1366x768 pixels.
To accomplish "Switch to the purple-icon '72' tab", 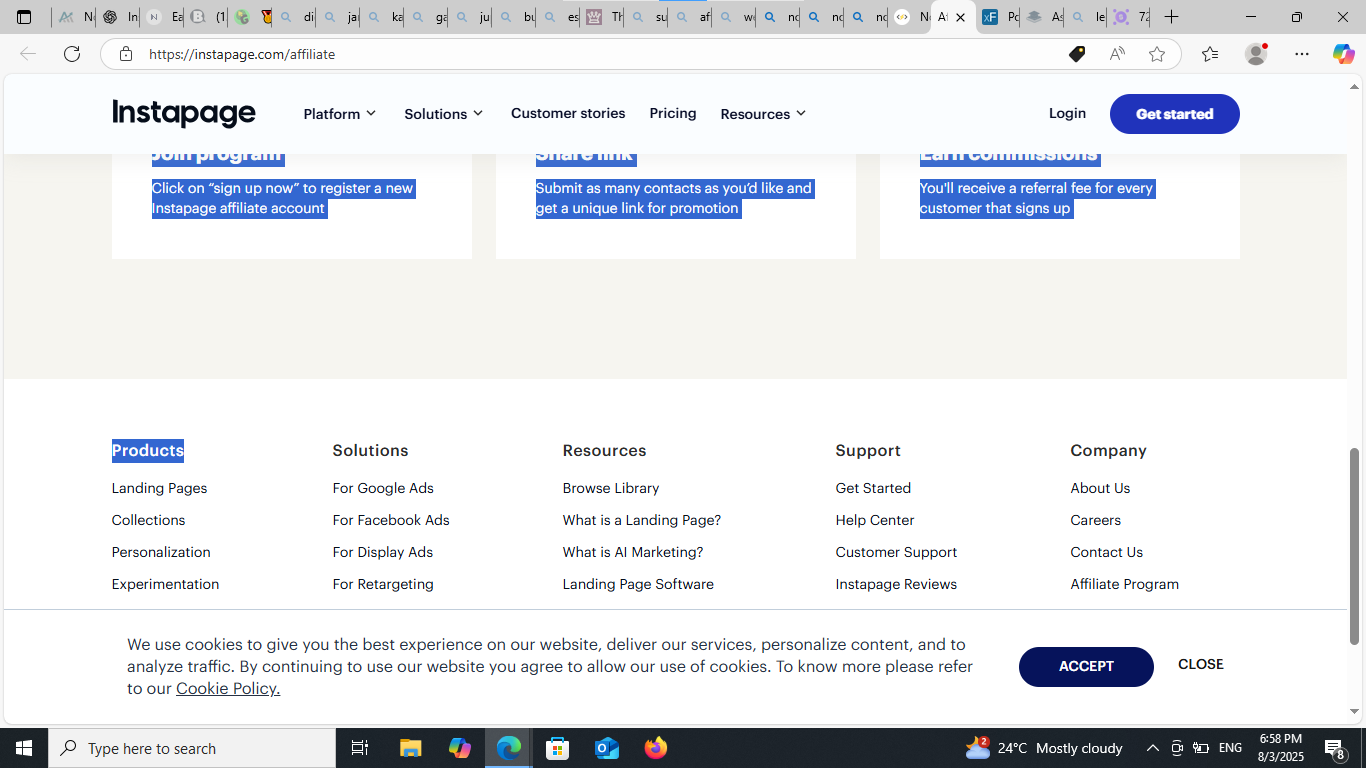I will (1130, 17).
